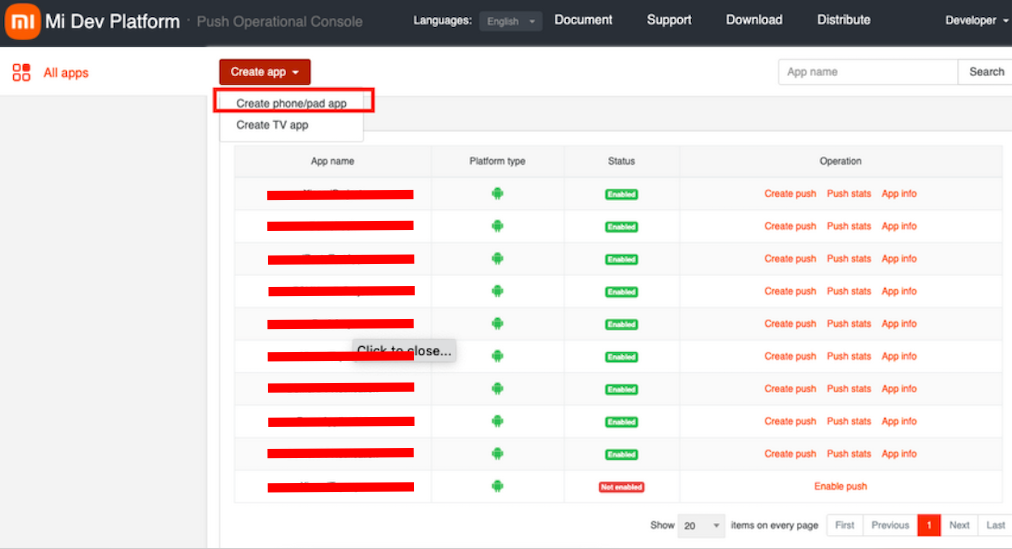Viewport: 1012px width, 549px height.
Task: Choose Create phone/pad app menu entry
Action: coord(291,103)
